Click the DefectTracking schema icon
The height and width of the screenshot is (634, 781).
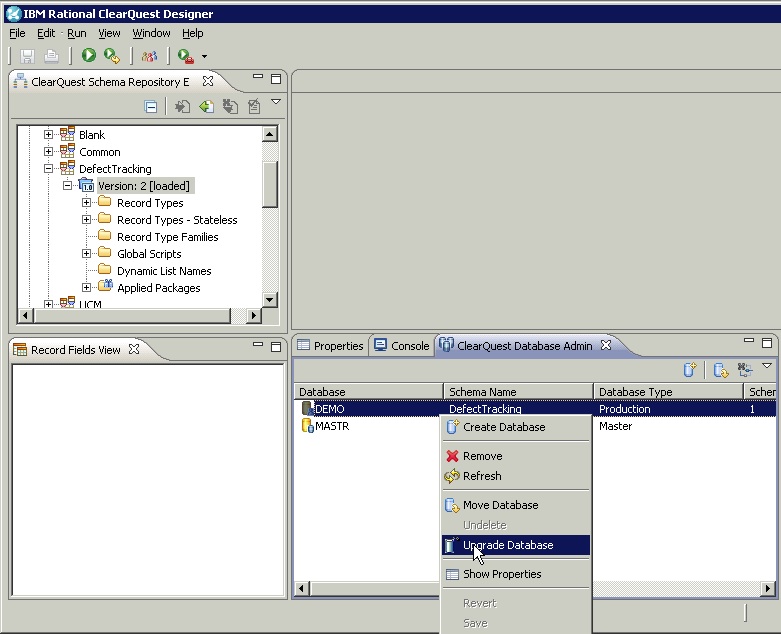[67, 167]
